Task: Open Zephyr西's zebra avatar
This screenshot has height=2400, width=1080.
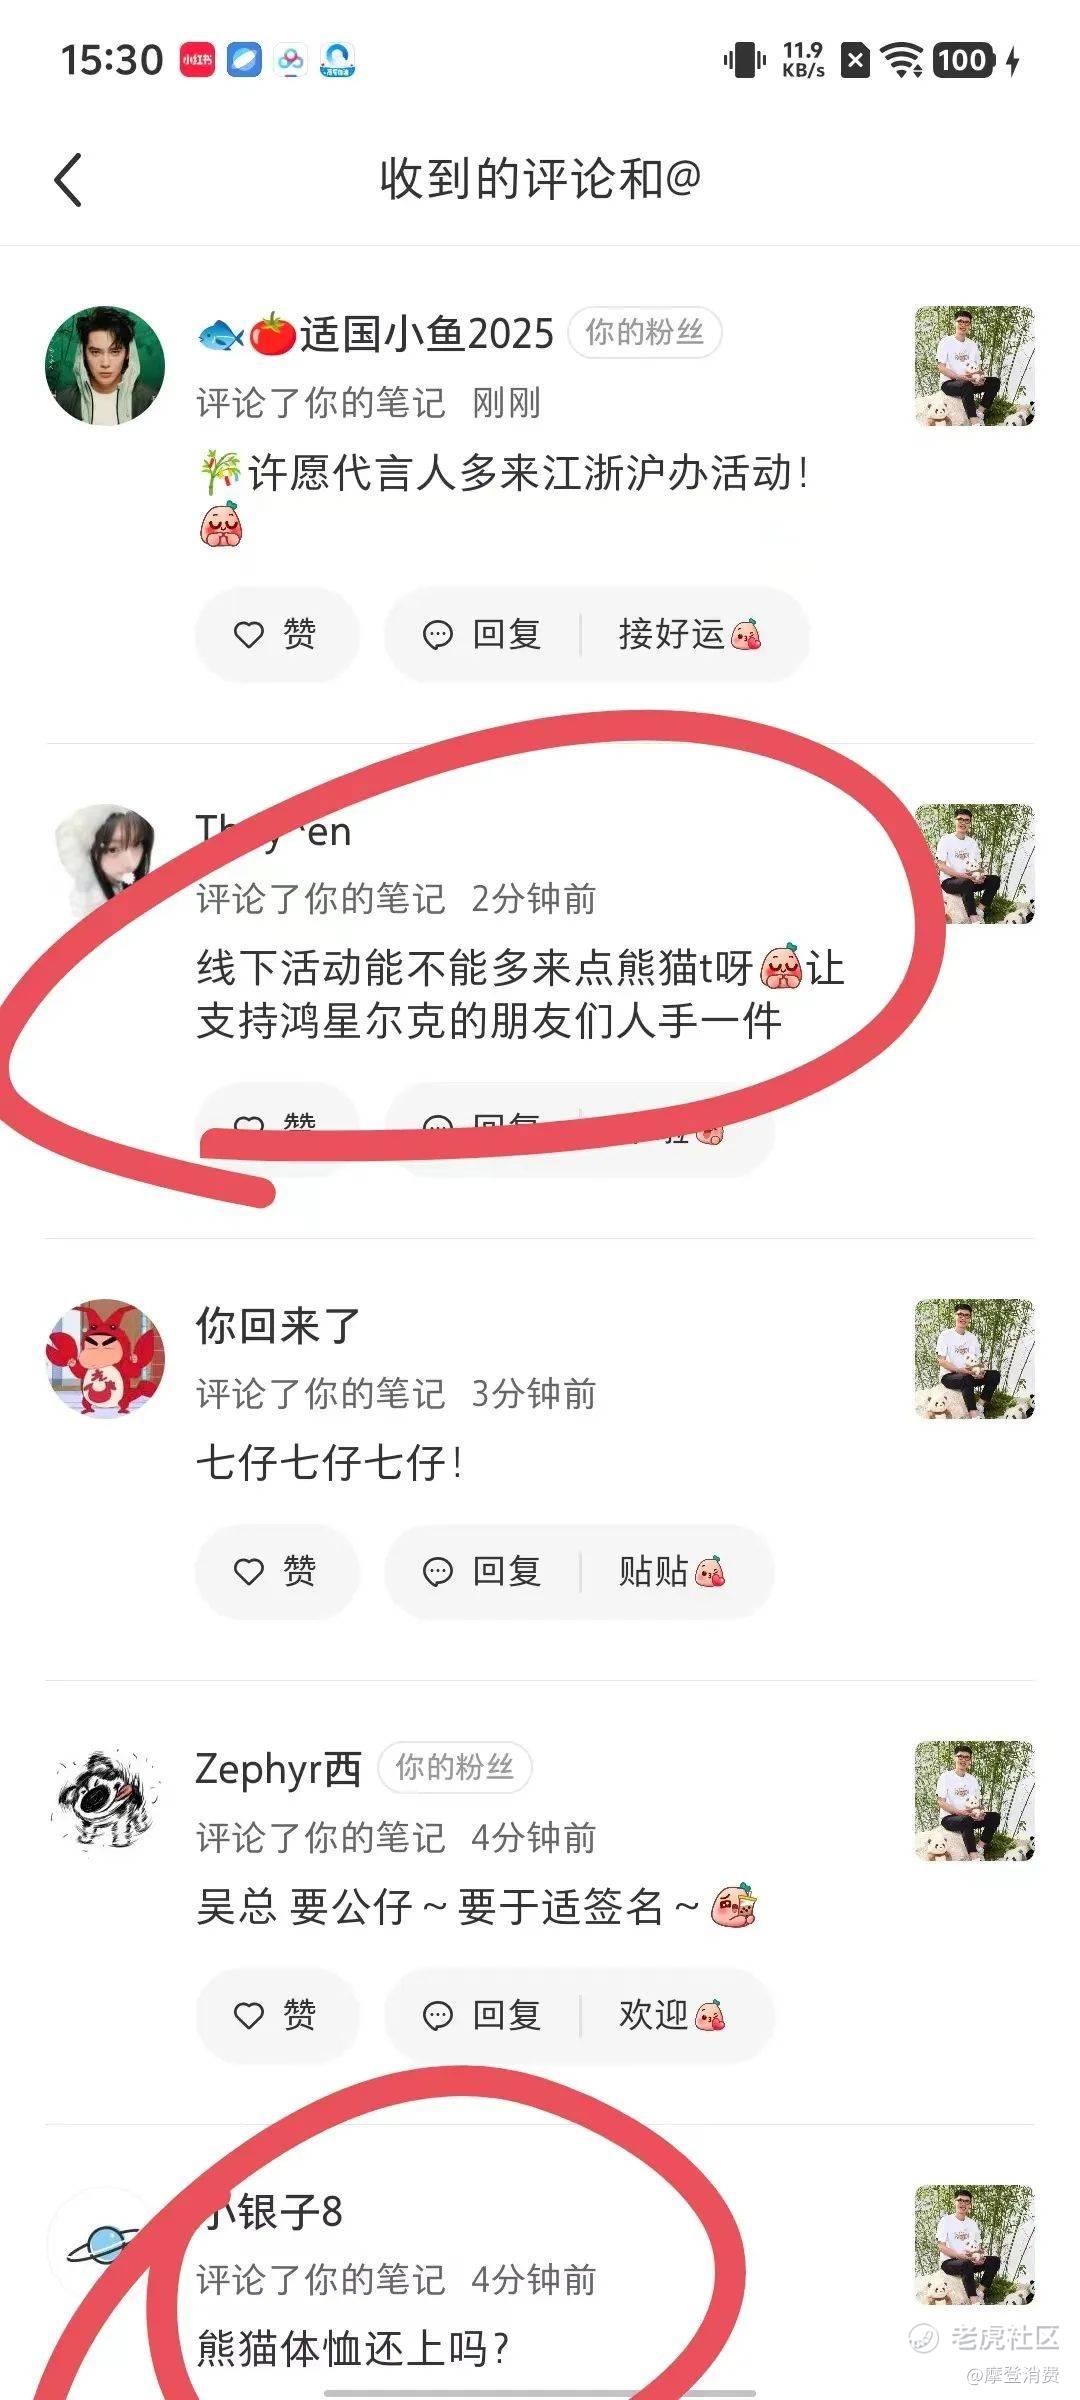Action: 105,1801
